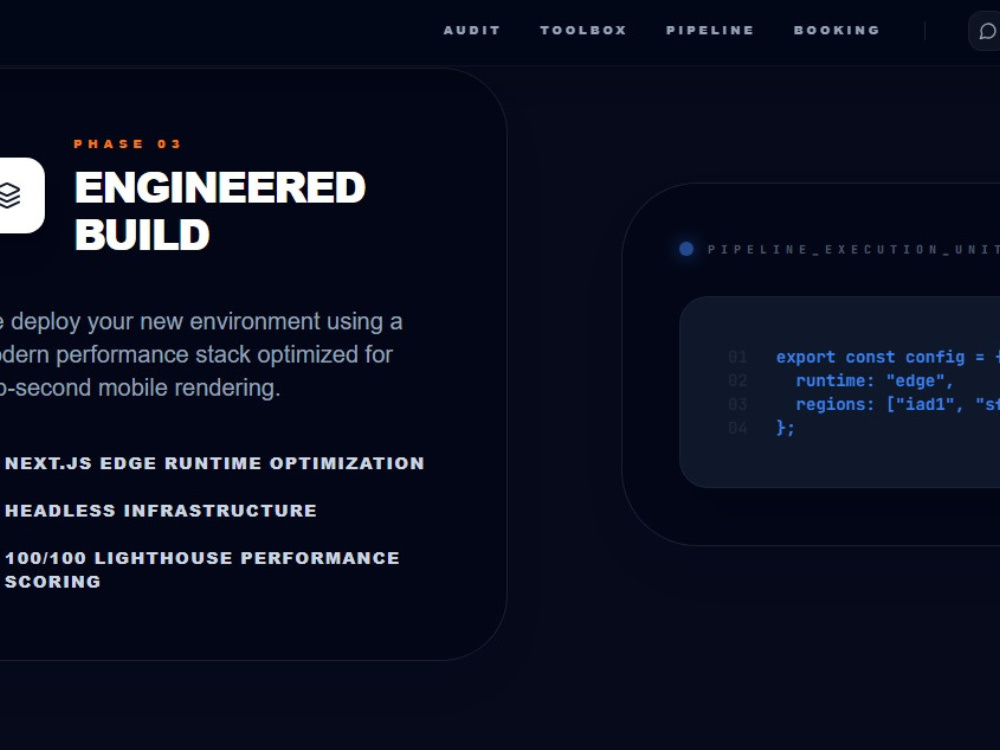Open the BOOKING page link
Screen dimensions: 1000x750
(x=837, y=30)
